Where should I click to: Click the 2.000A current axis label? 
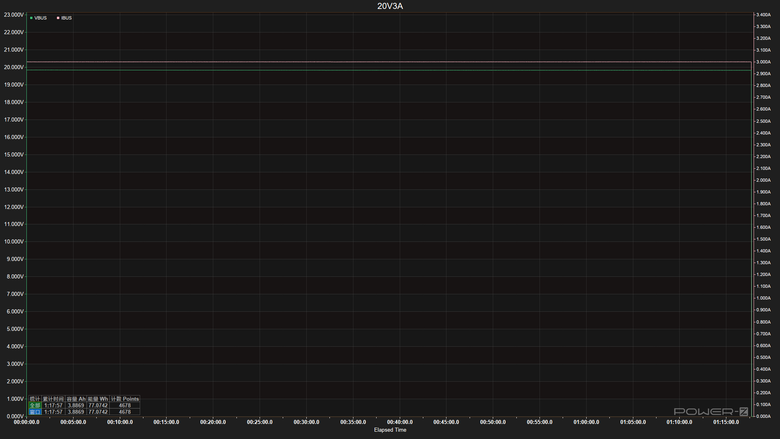coord(764,180)
